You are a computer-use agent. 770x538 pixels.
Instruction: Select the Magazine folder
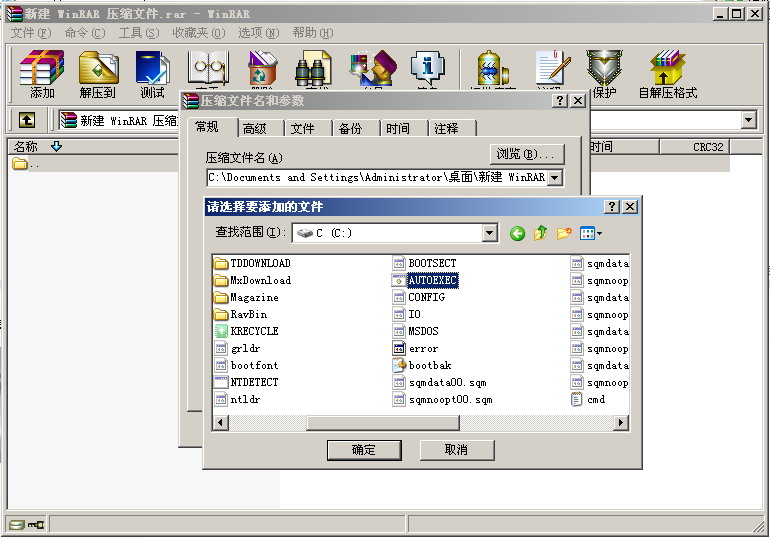pos(247,297)
